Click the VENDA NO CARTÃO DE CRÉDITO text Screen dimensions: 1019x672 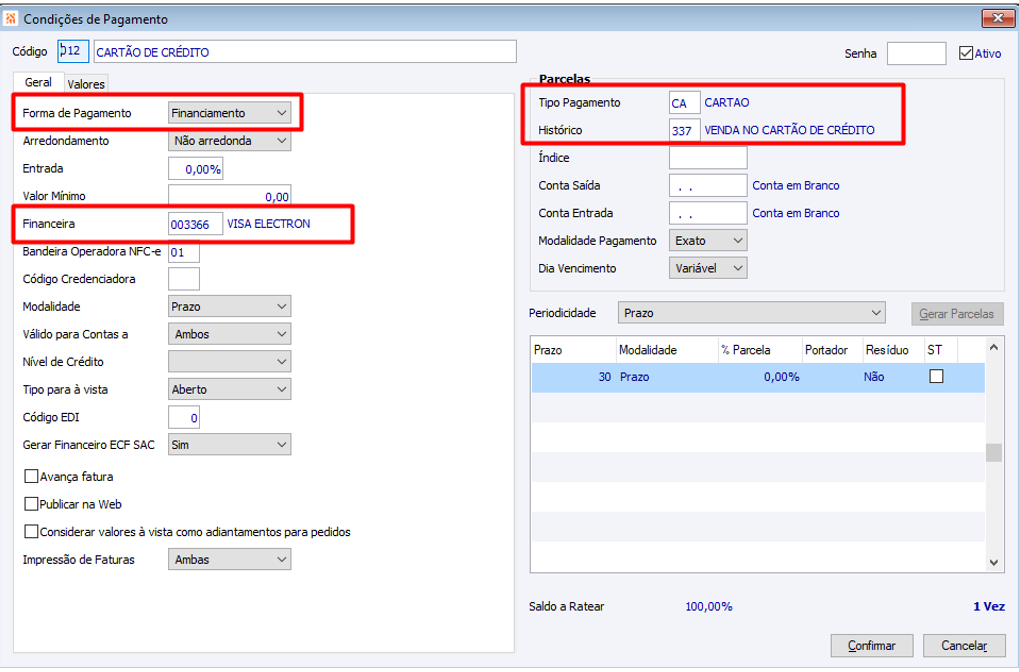click(789, 130)
